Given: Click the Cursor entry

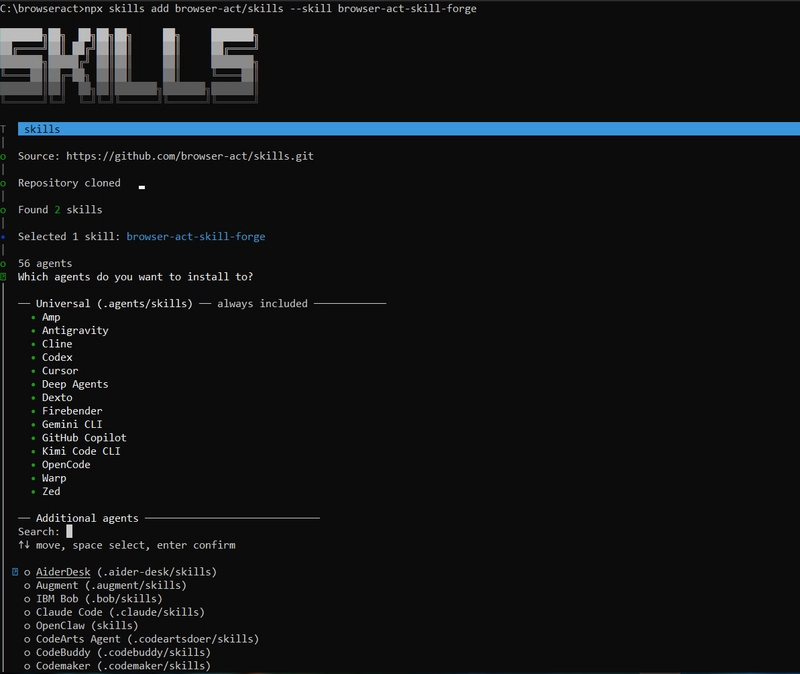Looking at the screenshot, I should pos(60,370).
